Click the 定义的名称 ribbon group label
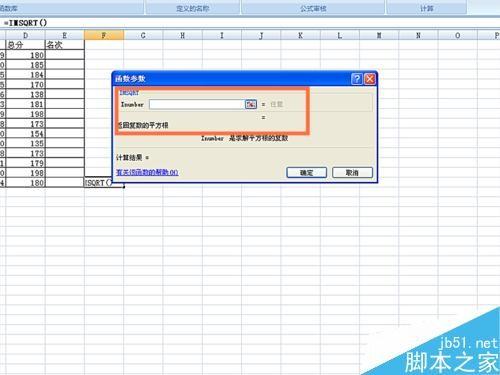This screenshot has width=500, height=375. pos(193,8)
